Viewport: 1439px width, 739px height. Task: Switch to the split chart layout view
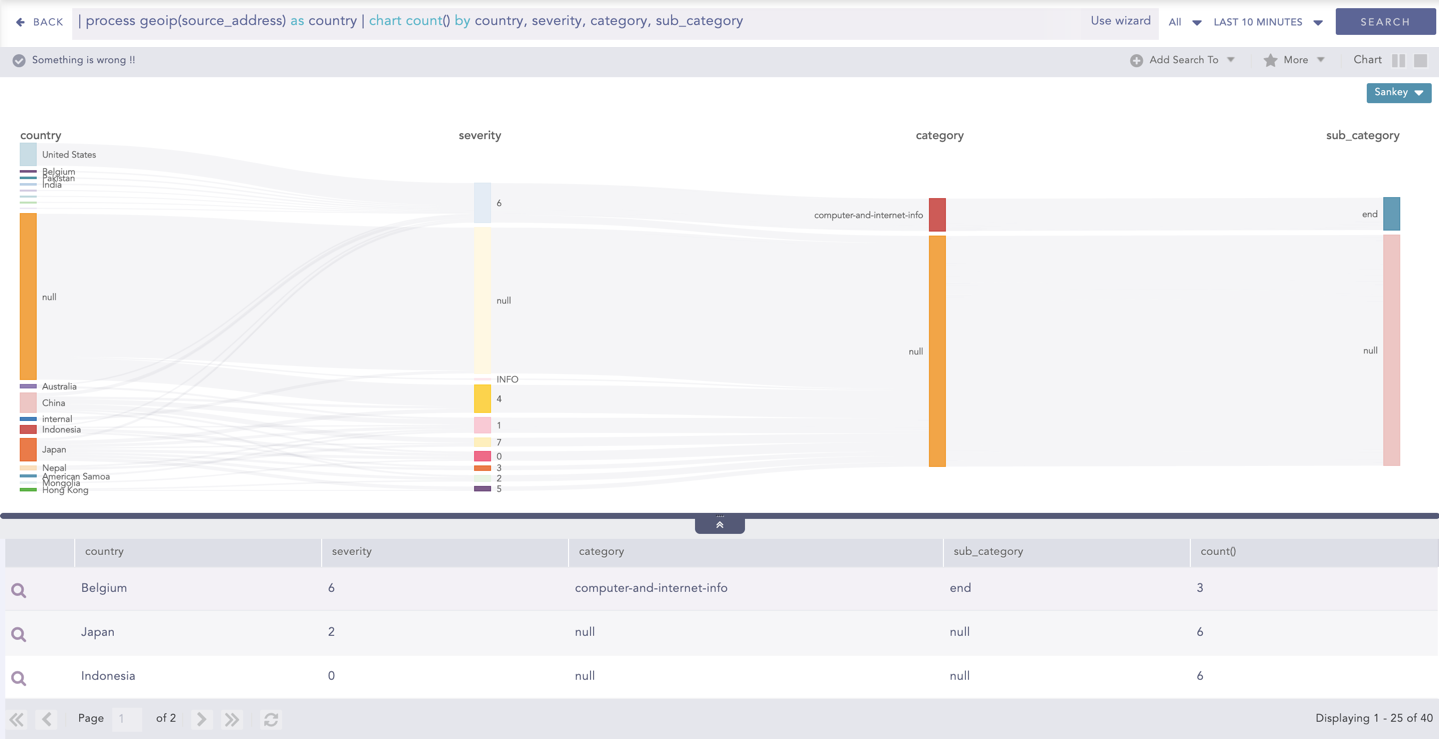[1398, 61]
